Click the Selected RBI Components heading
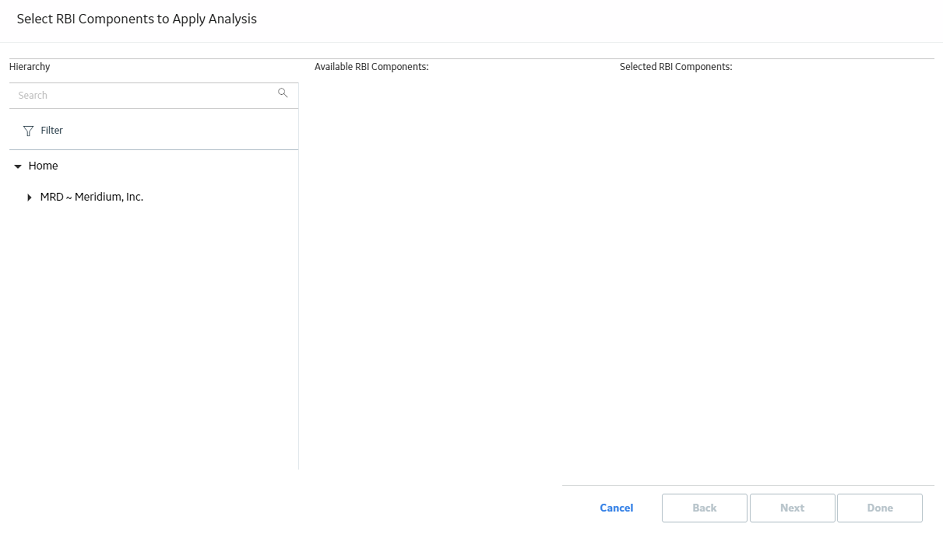945x540 pixels. 676,66
